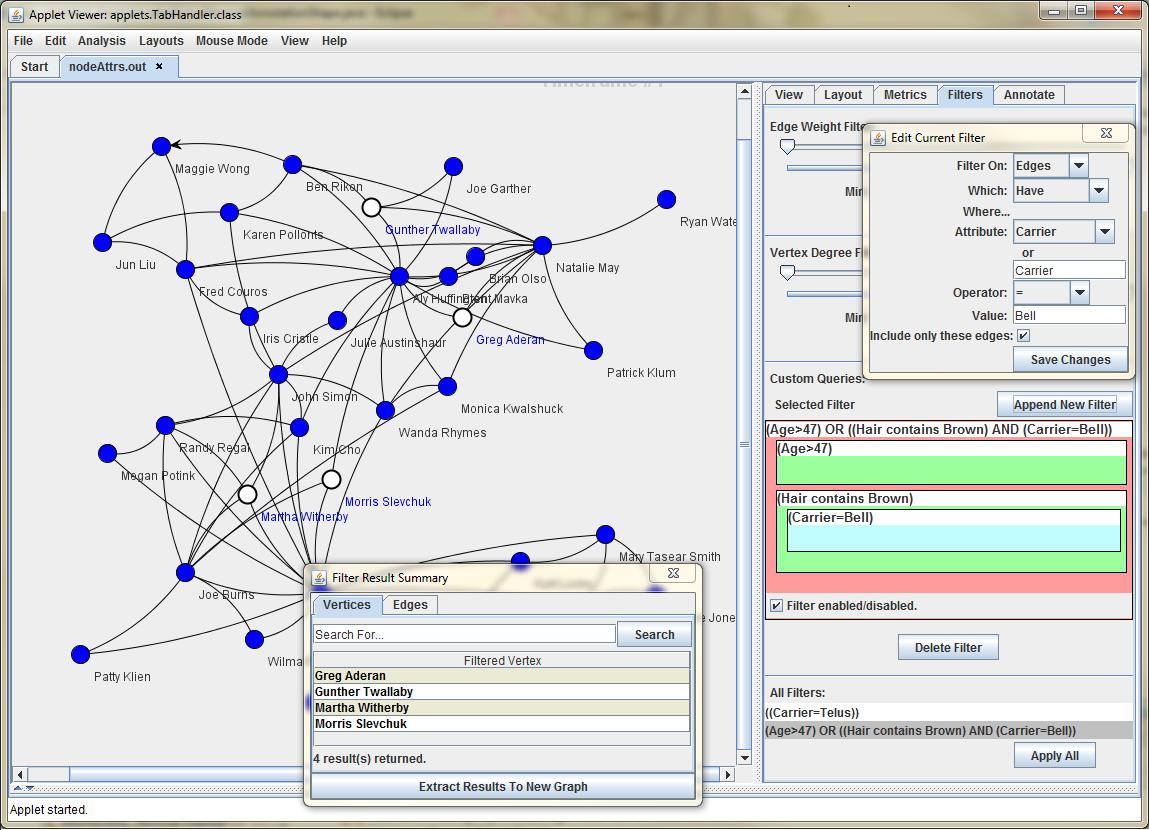Open the Analysis menu
1149x830 pixels.
tap(102, 41)
